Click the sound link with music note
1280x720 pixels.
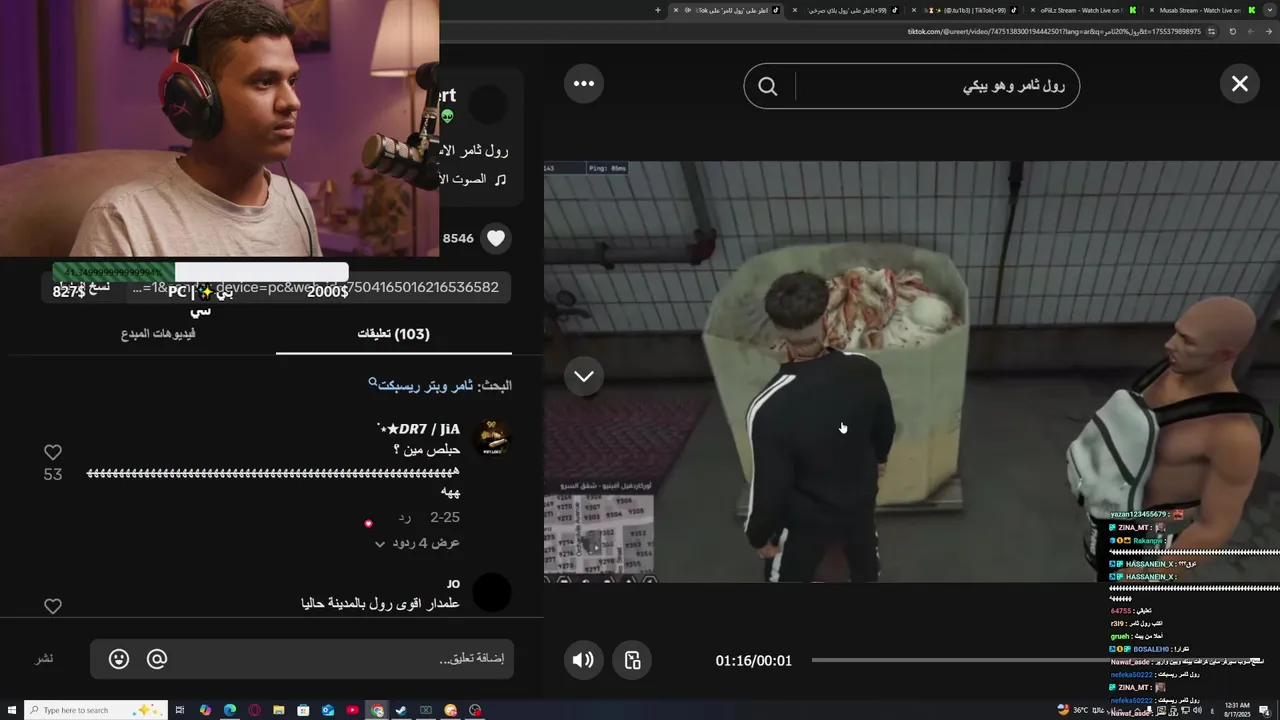tap(473, 179)
